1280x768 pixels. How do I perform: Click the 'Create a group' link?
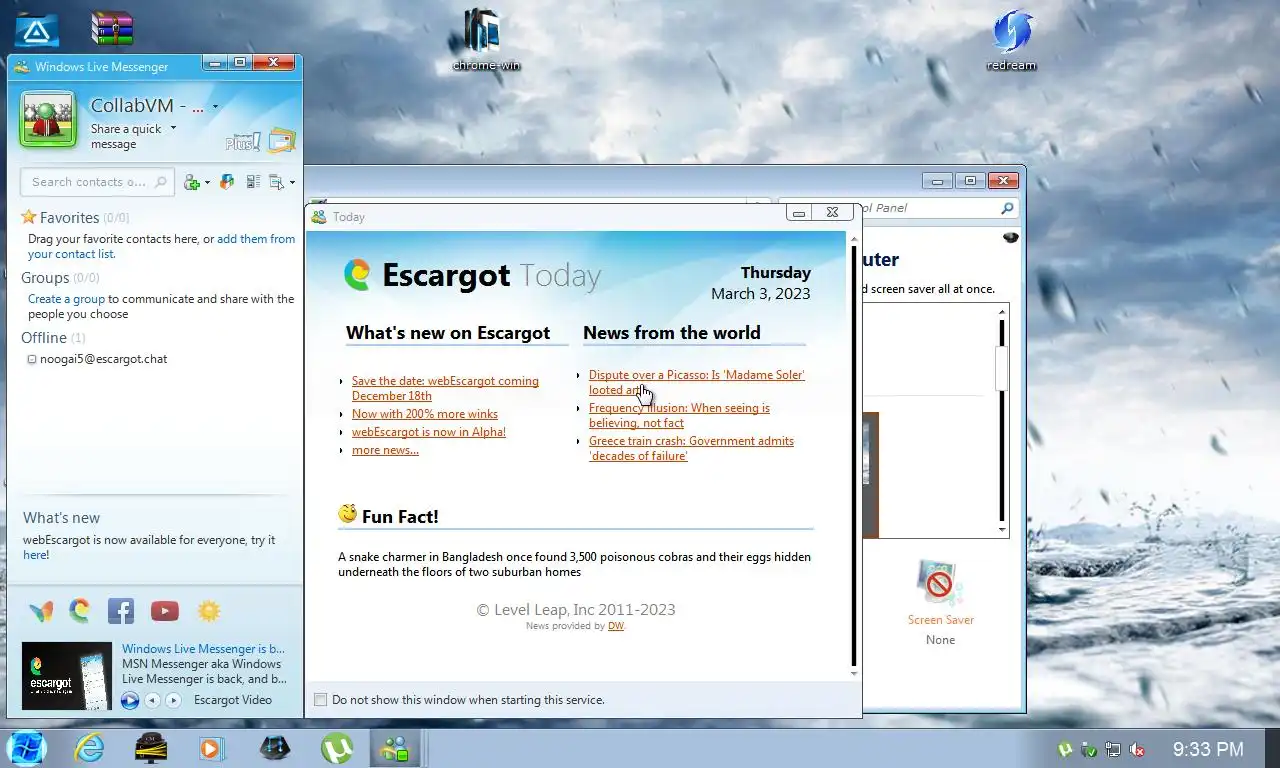coord(66,299)
